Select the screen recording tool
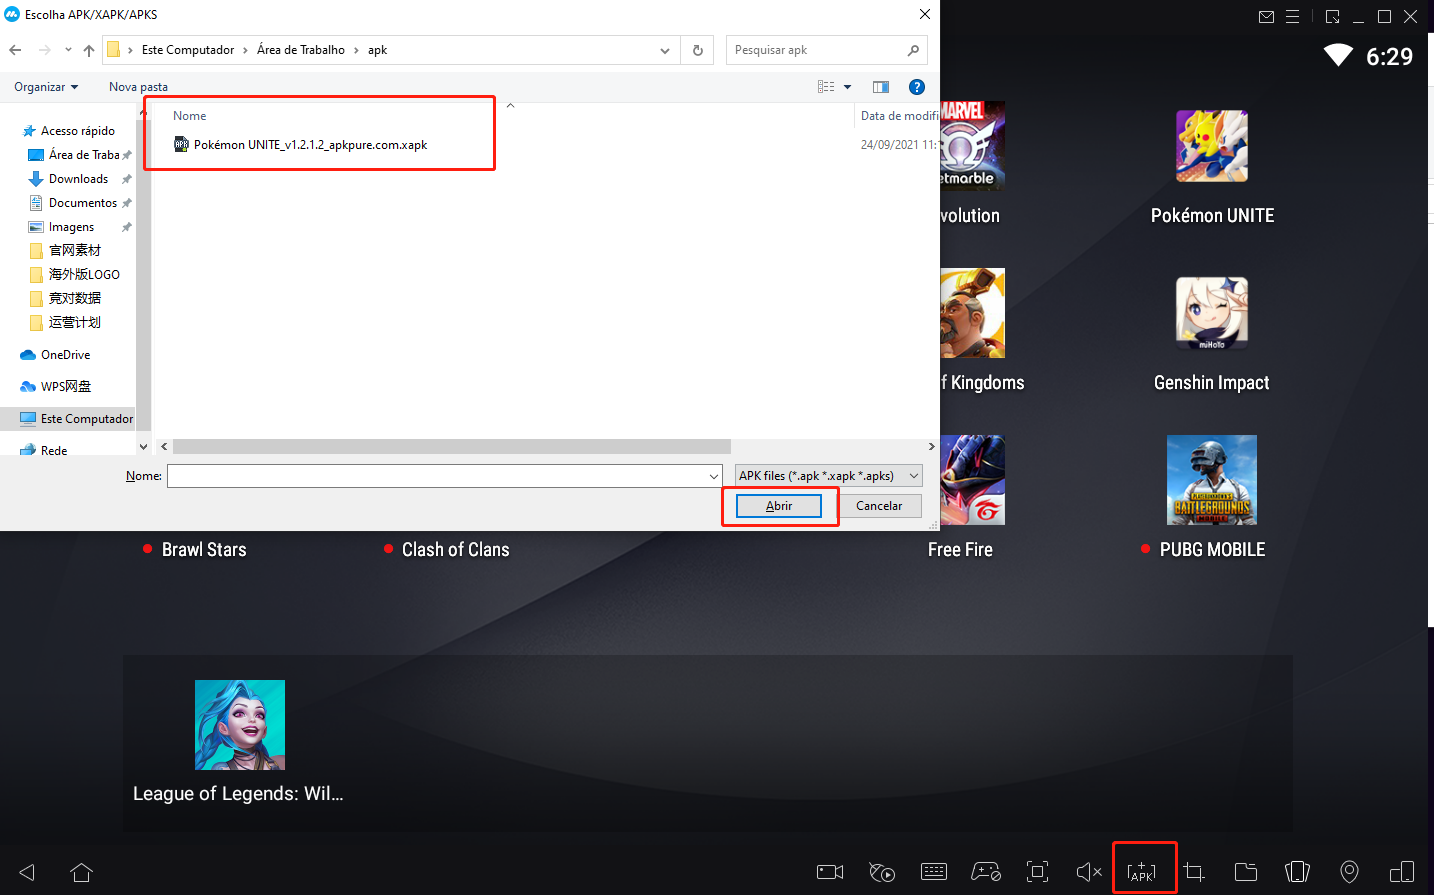This screenshot has width=1434, height=895. point(828,871)
